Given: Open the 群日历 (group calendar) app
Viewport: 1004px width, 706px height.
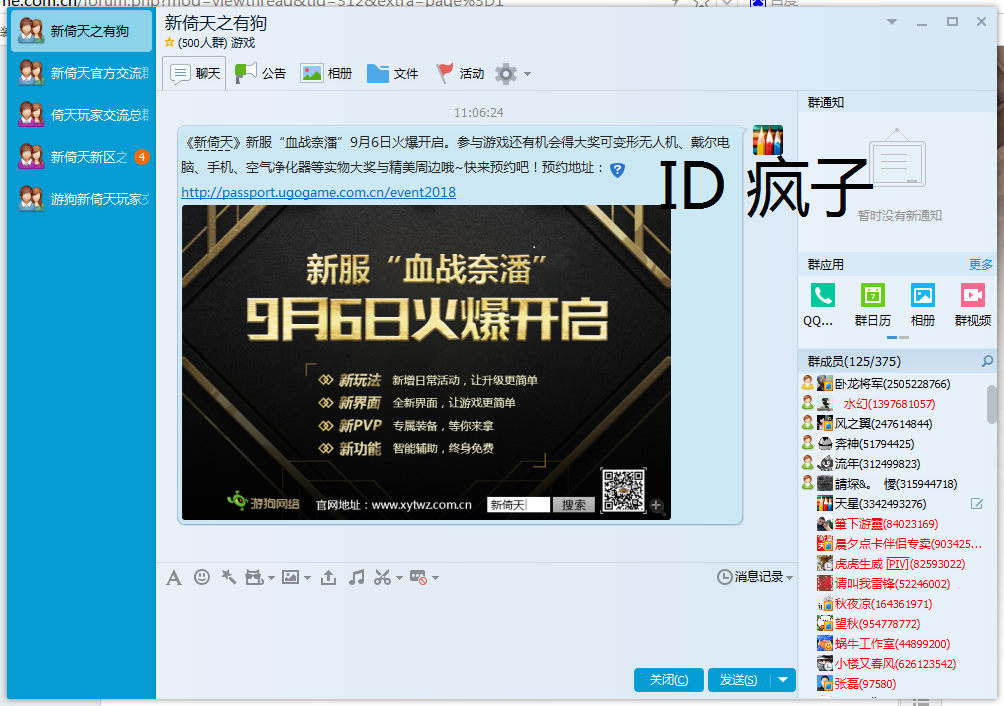Looking at the screenshot, I should pyautogui.click(x=871, y=295).
